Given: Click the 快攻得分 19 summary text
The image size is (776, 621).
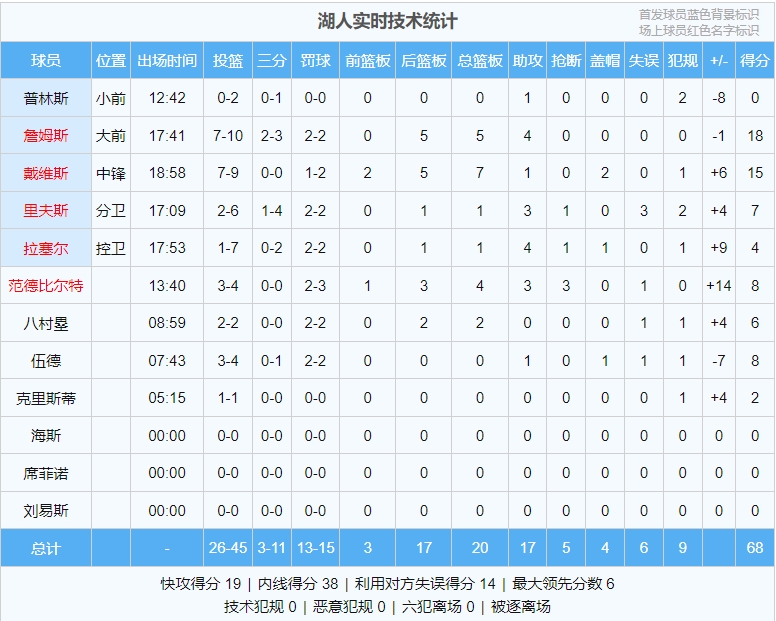Looking at the screenshot, I should point(201,584).
